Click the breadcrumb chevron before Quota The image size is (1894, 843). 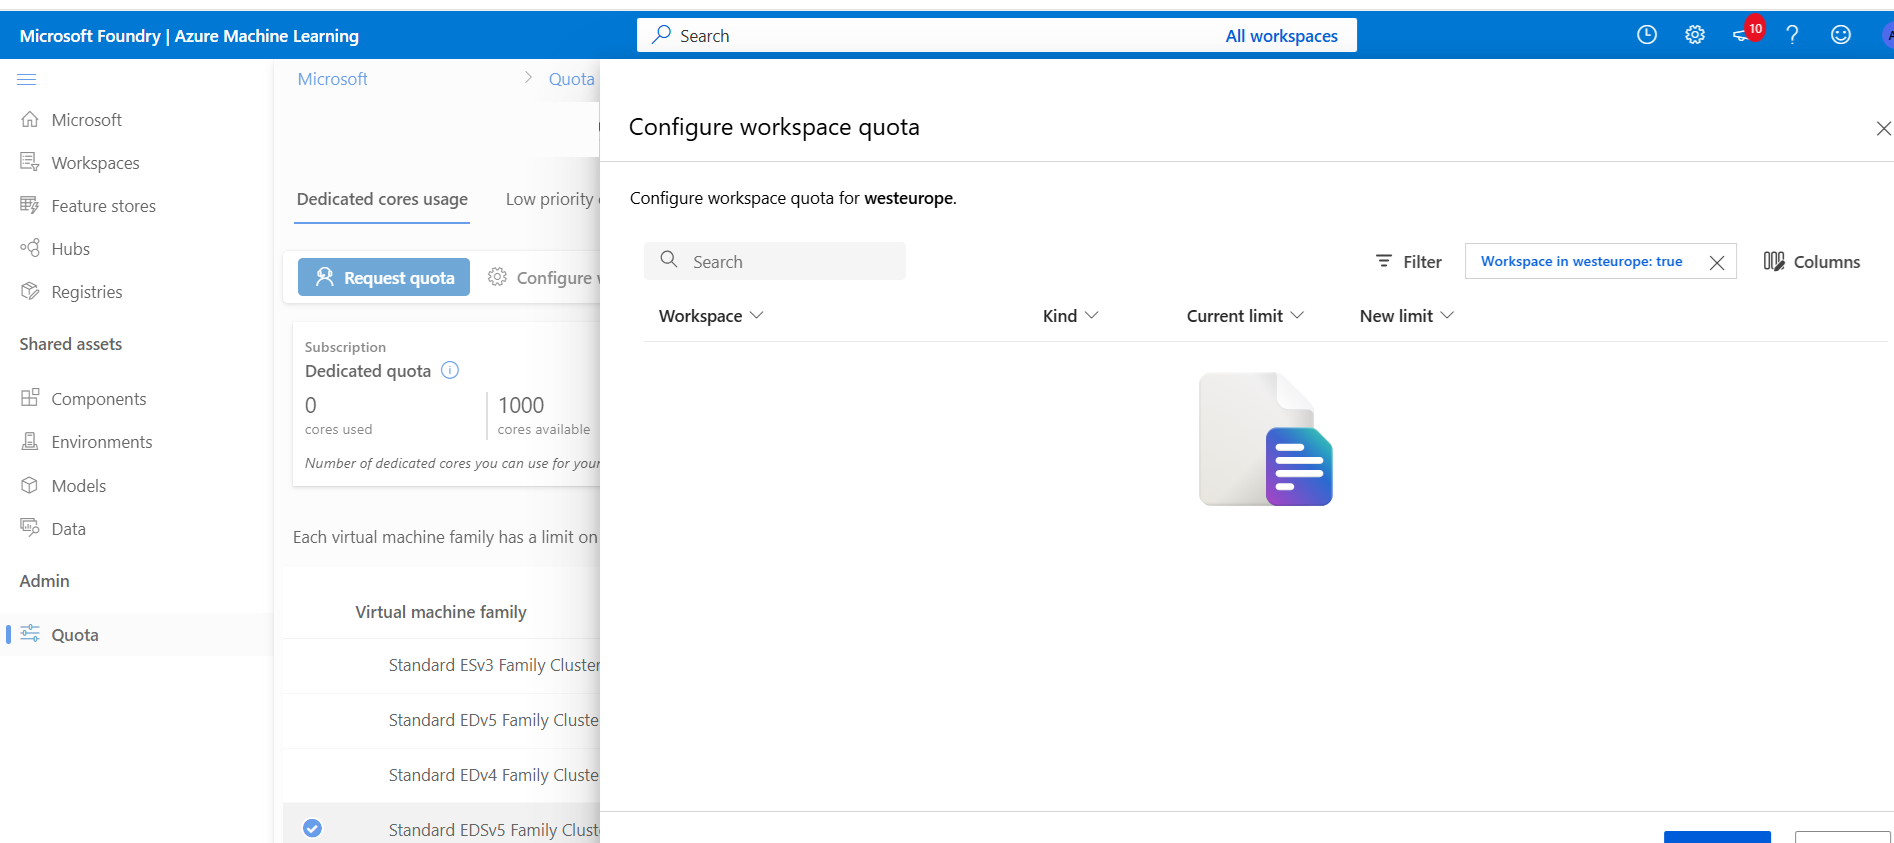click(528, 78)
